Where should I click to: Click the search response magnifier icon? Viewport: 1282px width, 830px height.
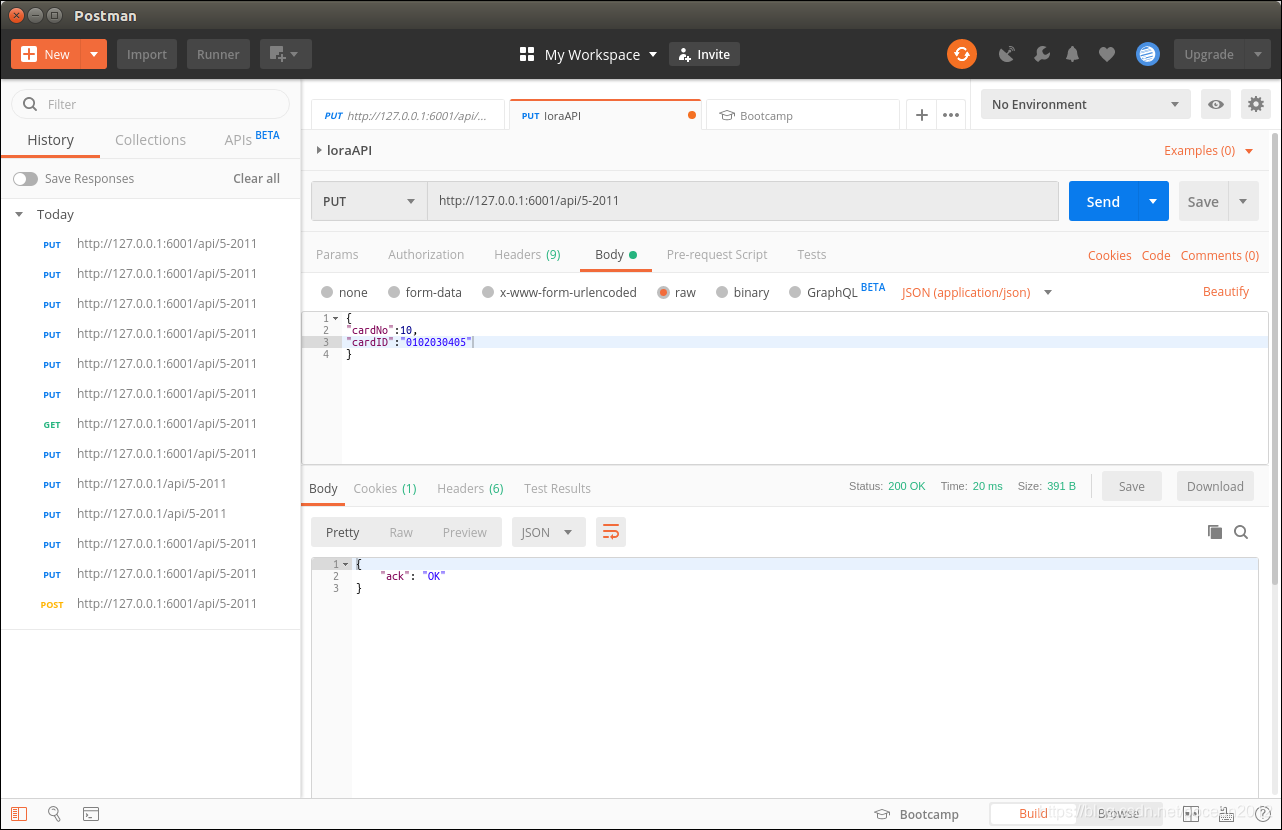(1241, 532)
